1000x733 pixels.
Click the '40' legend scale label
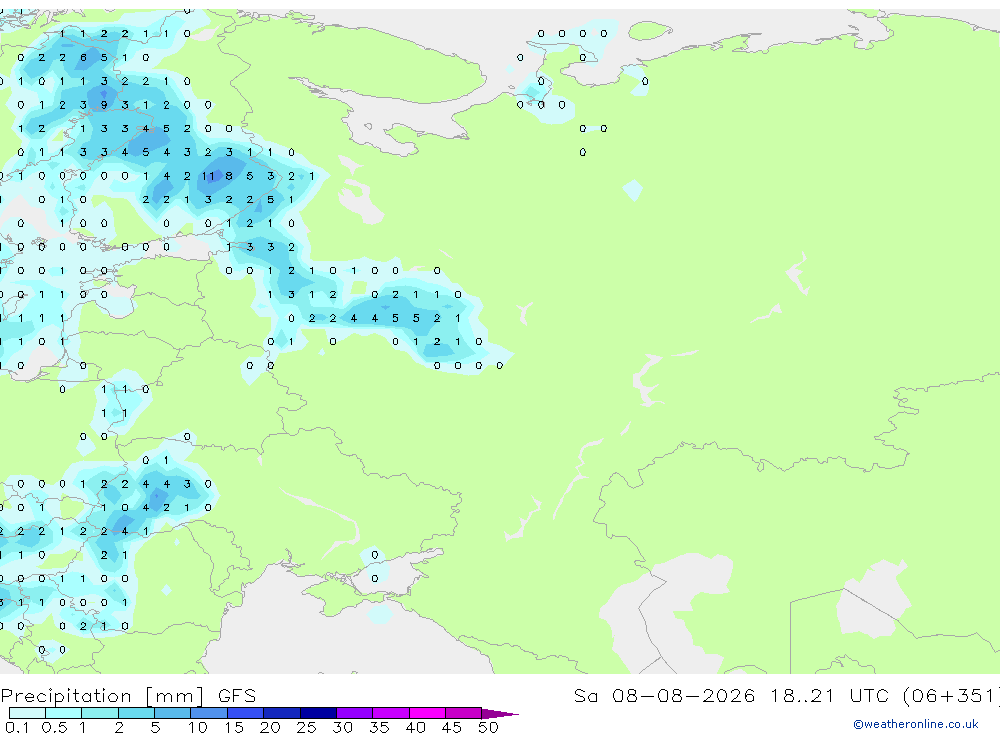(x=415, y=727)
